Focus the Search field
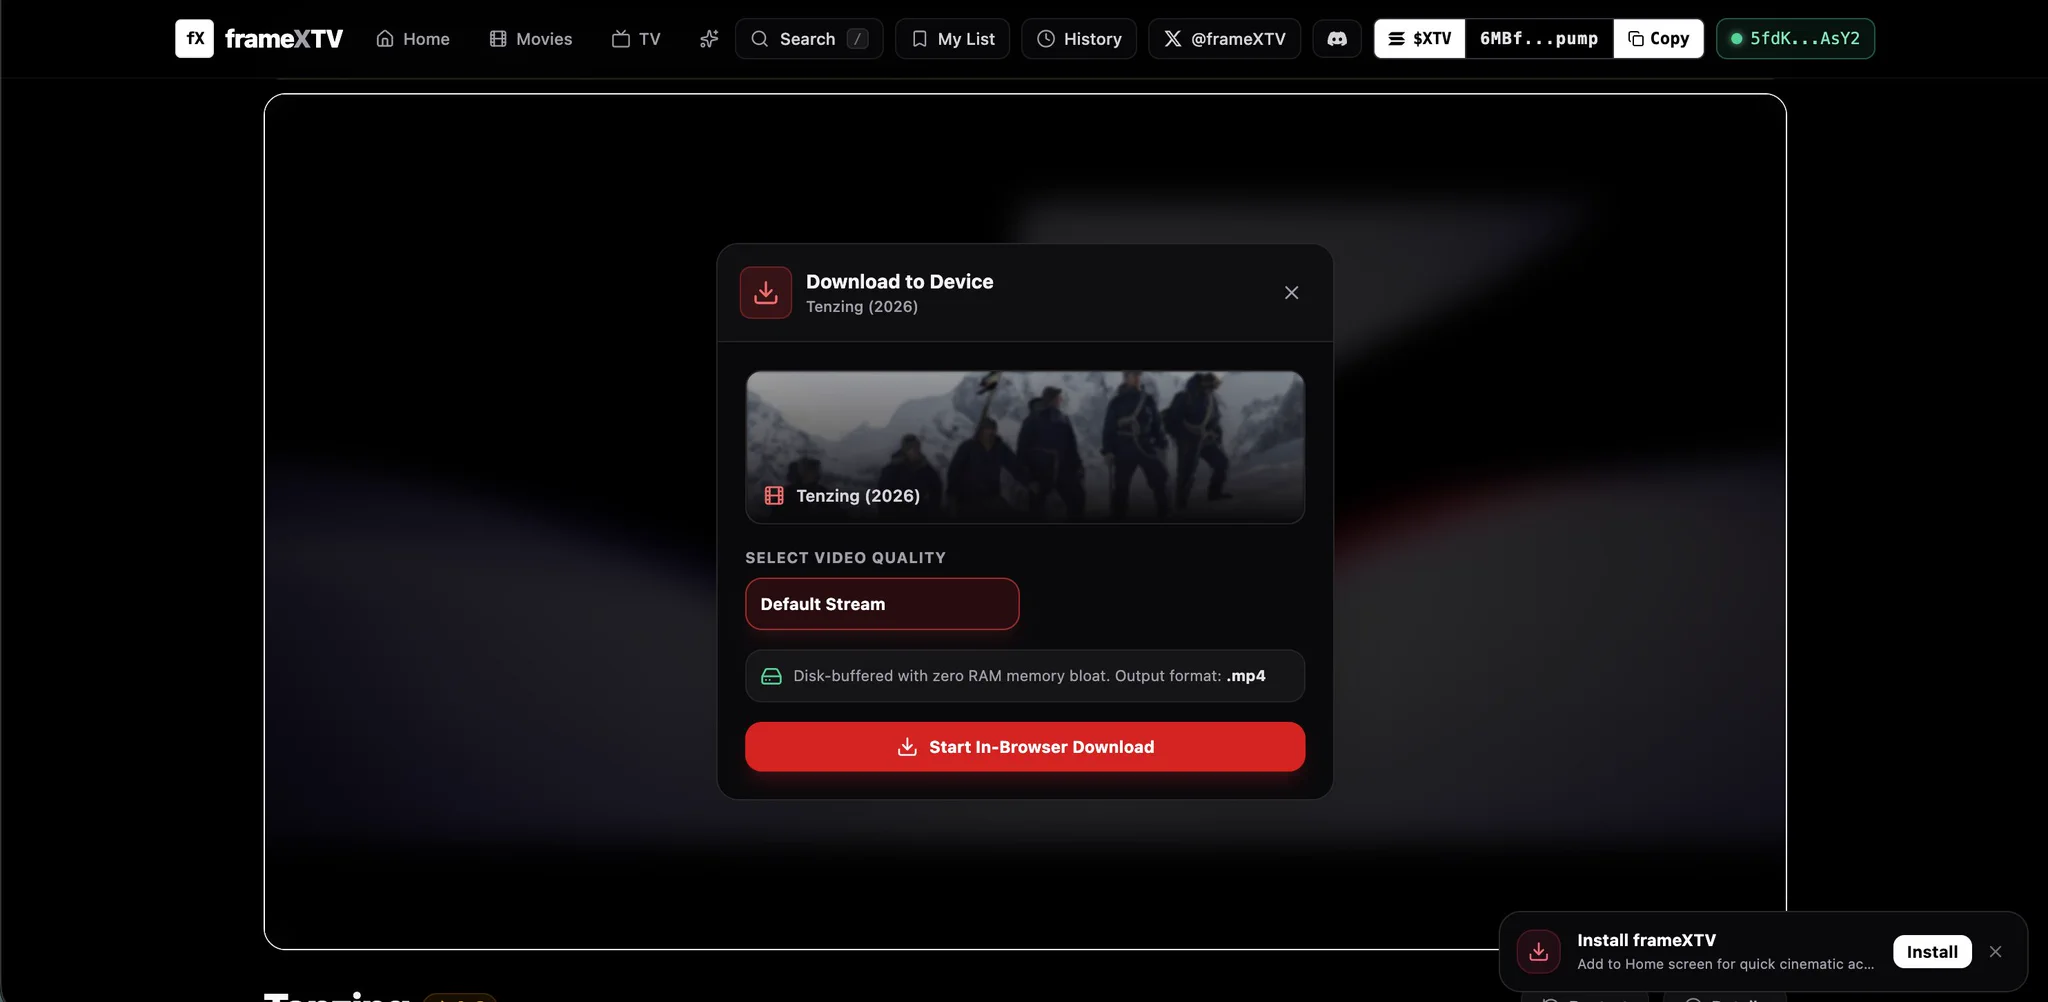 point(809,38)
